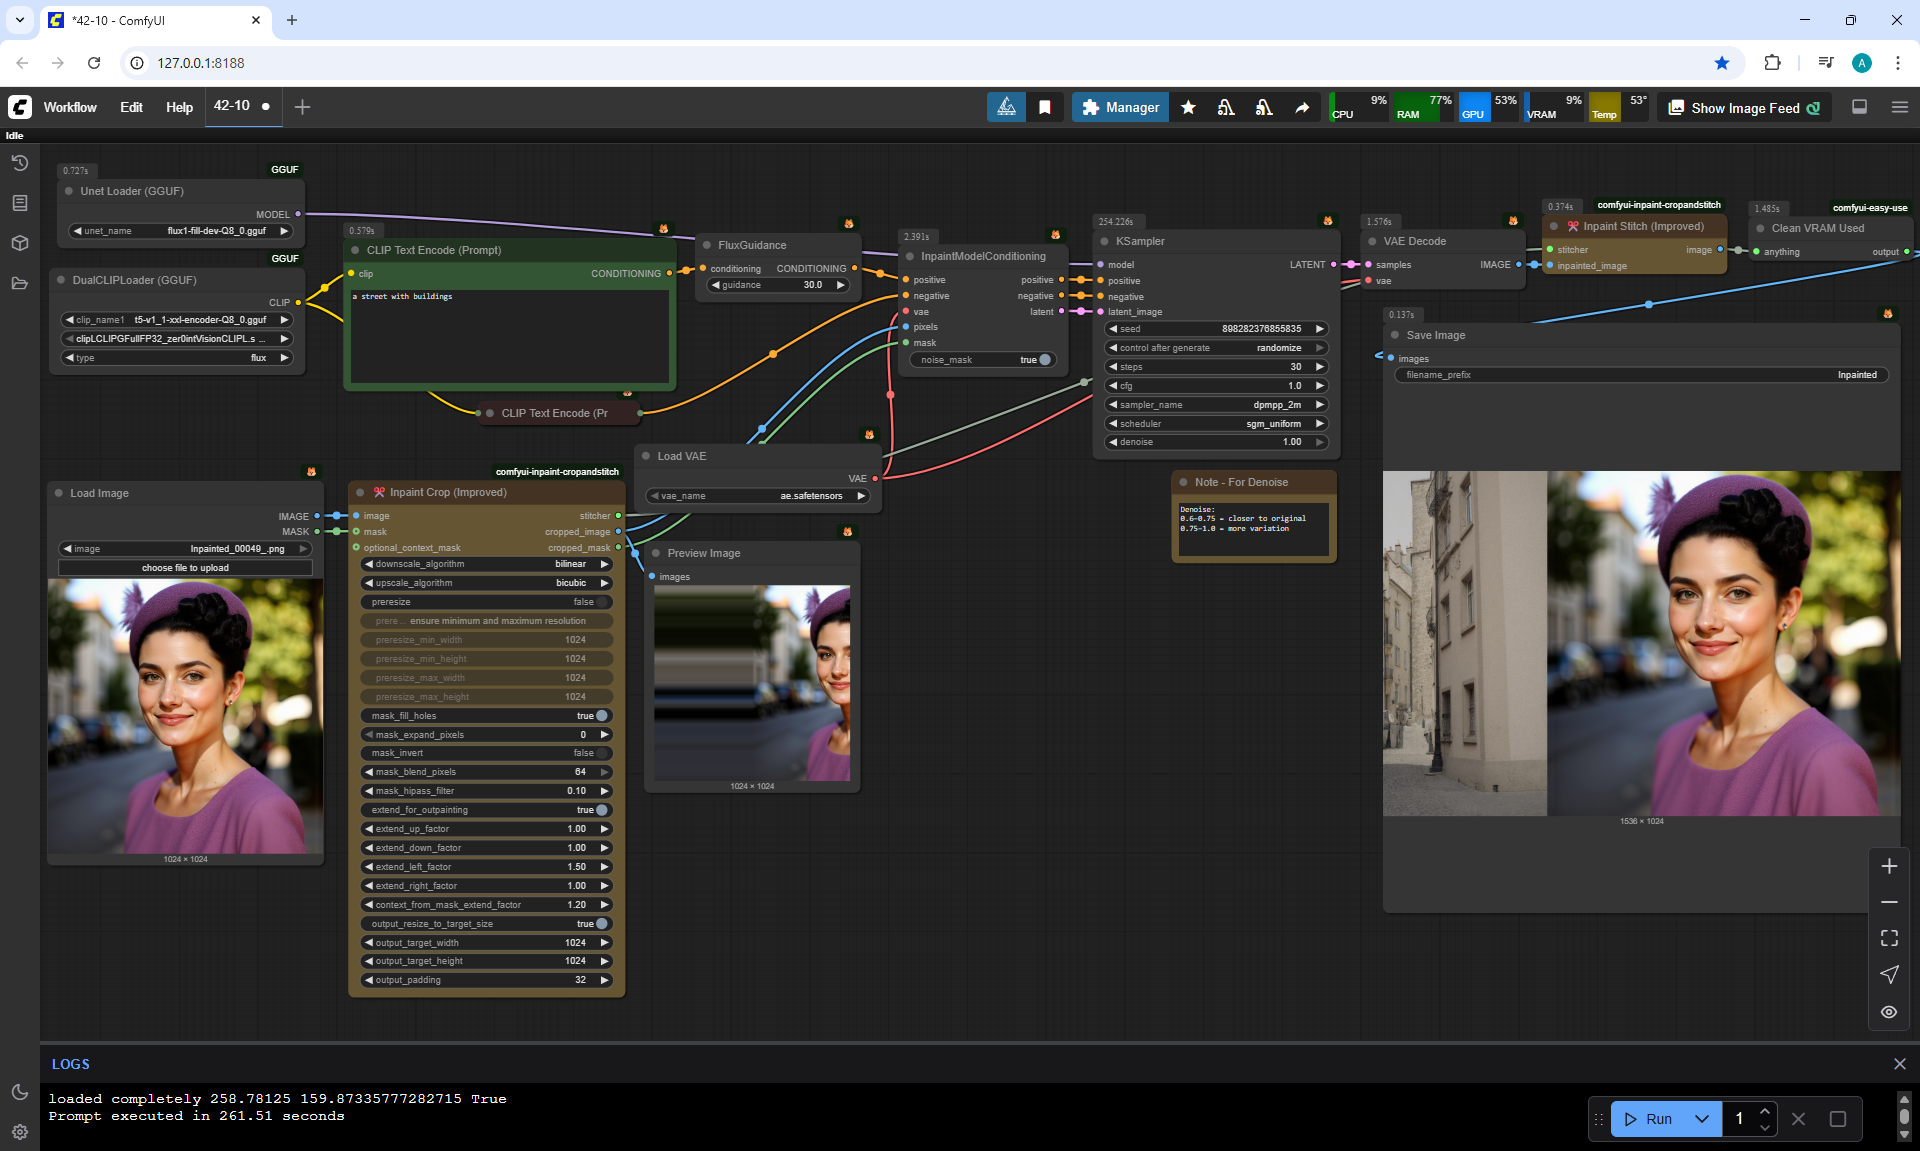Click the Preview Image thumbnail

tap(752, 683)
